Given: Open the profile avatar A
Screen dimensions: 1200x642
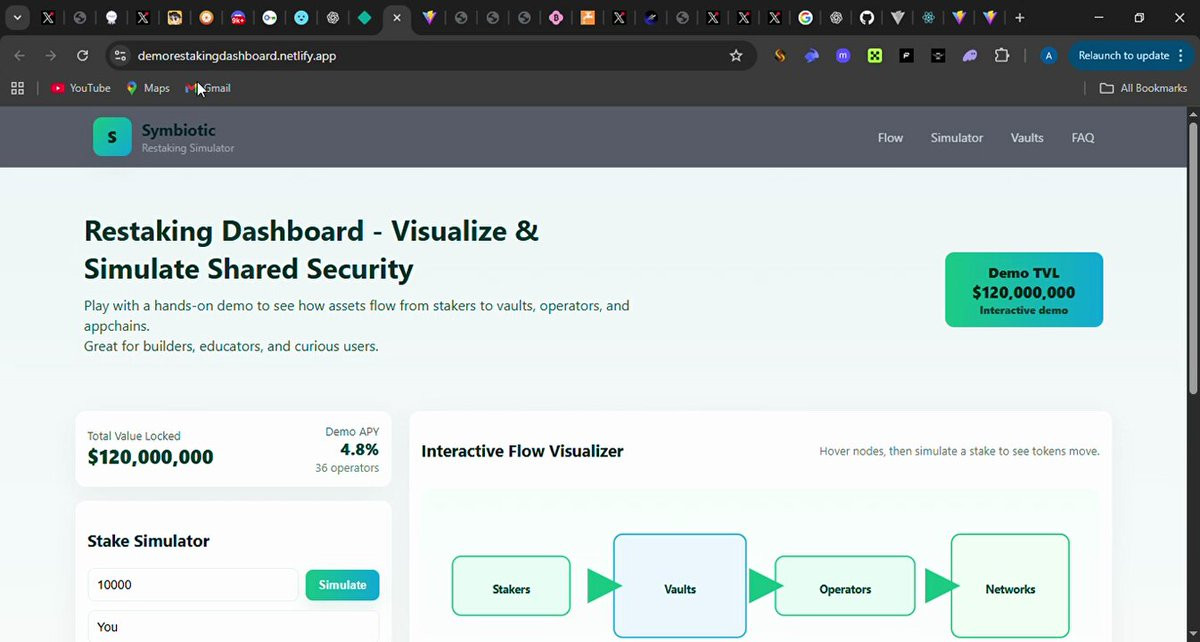Looking at the screenshot, I should tap(1048, 56).
